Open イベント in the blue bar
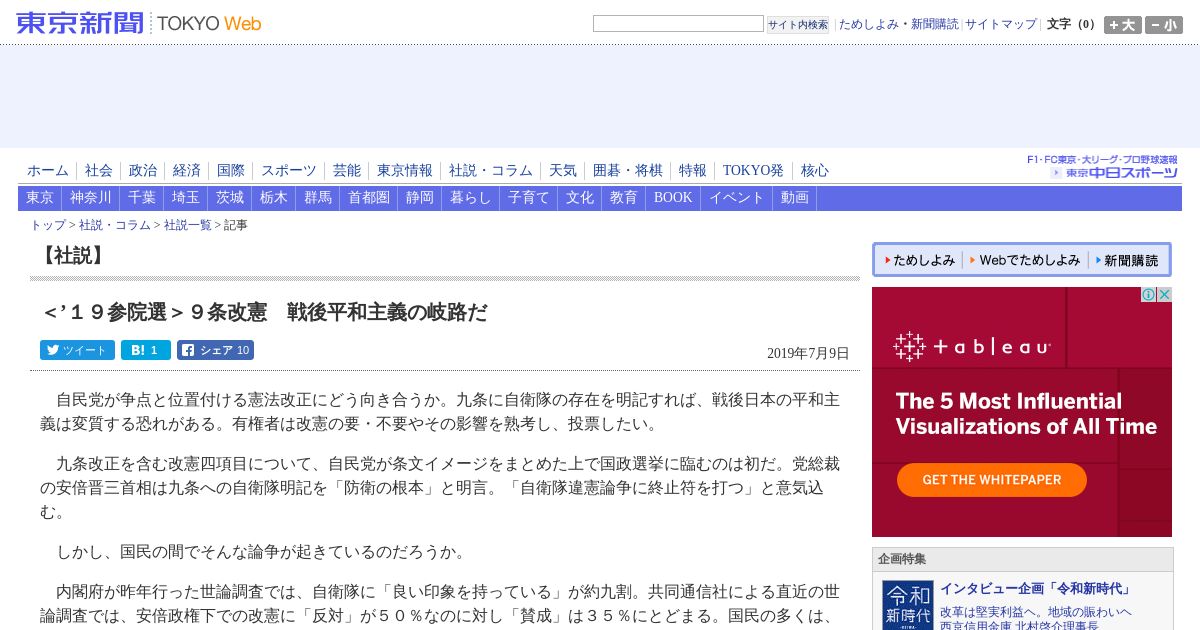This screenshot has height=630, width=1200. click(737, 198)
